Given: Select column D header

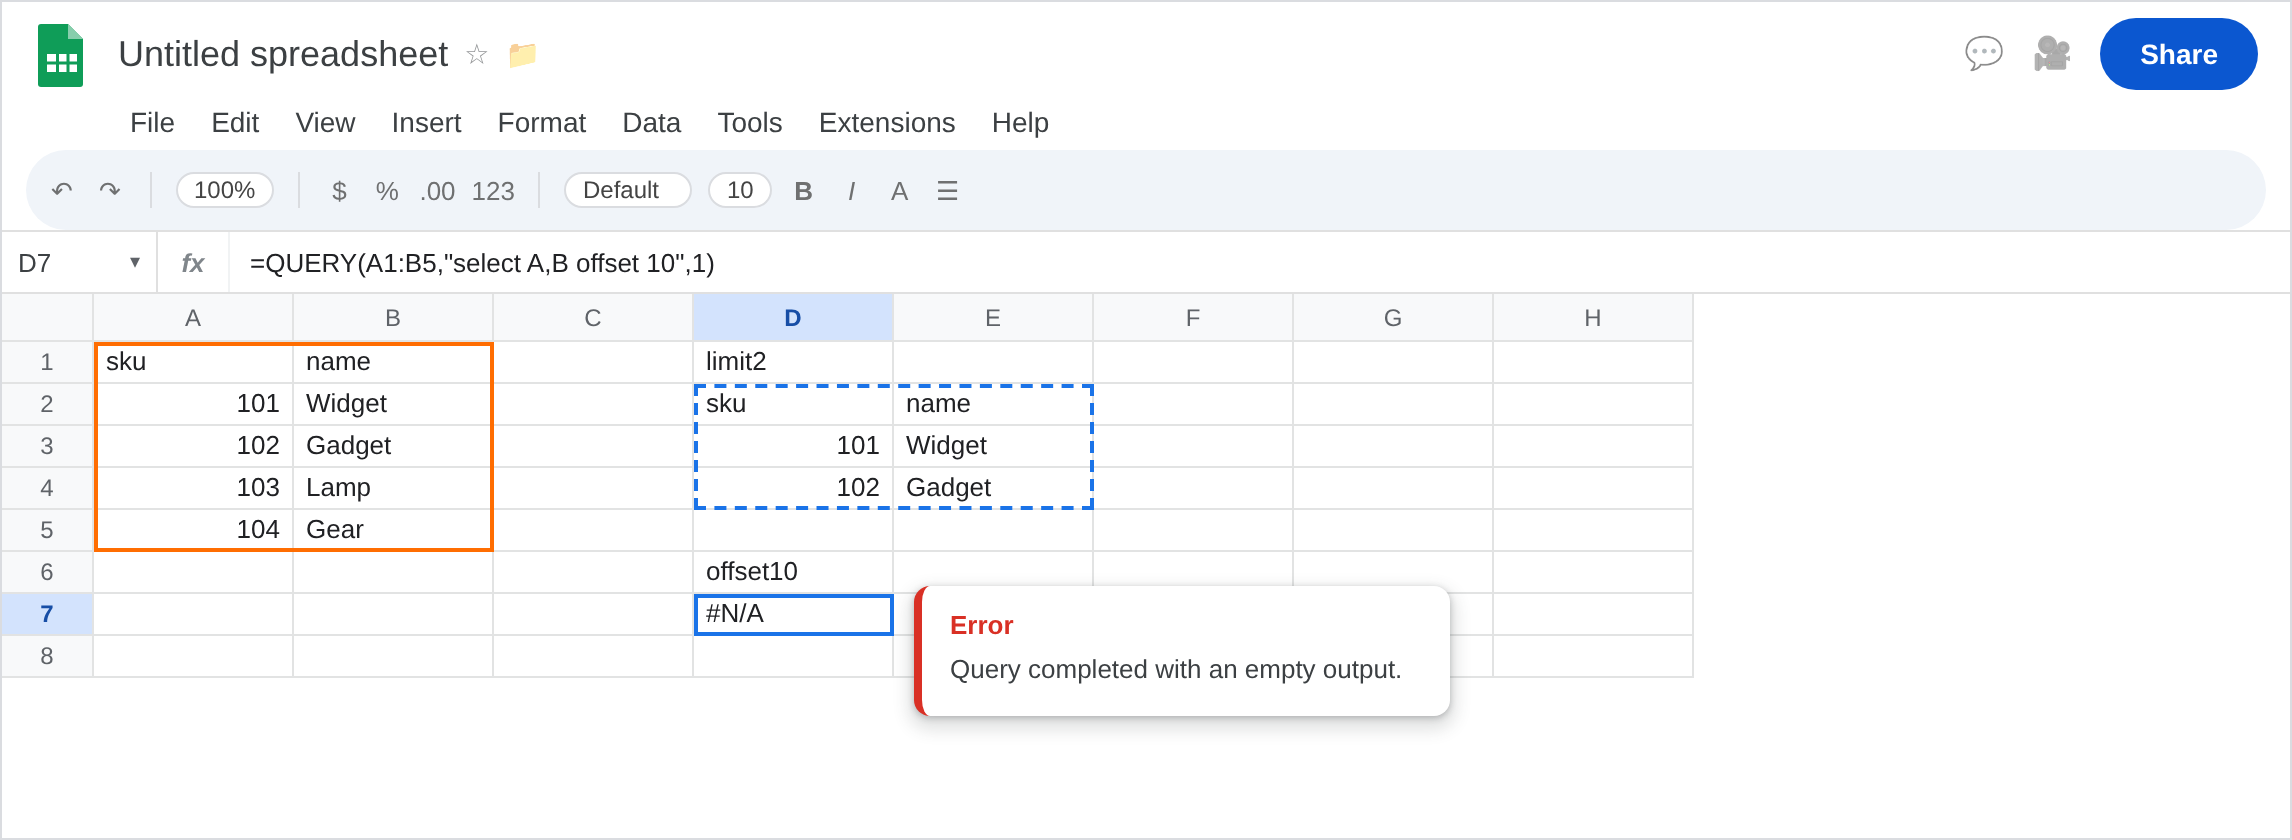Looking at the screenshot, I should tap(793, 318).
